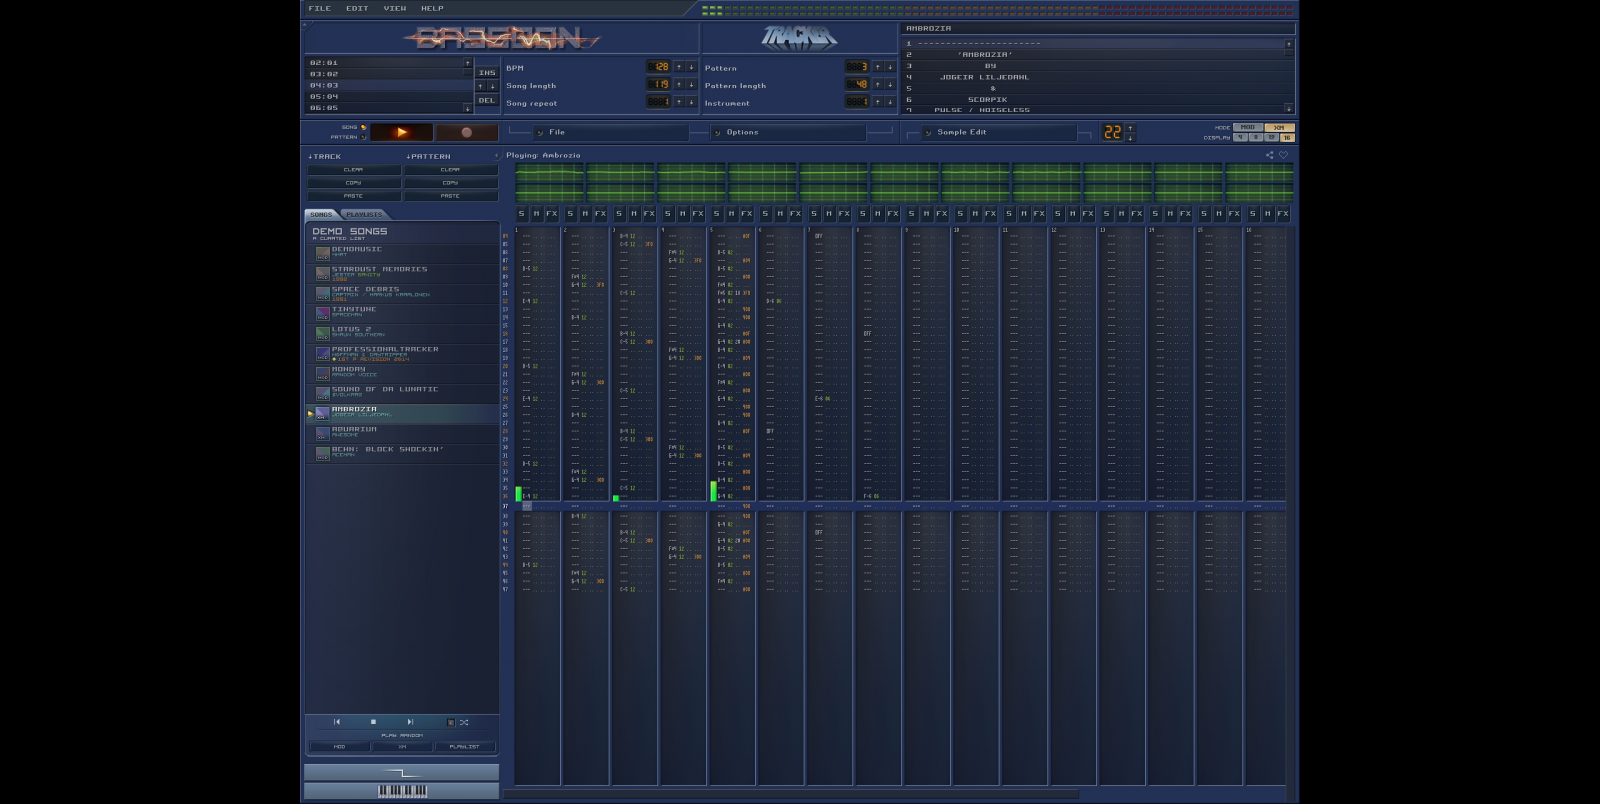This screenshot has height=804, width=1600.
Task: Increase the BPM with the up arrow
Action: click(679, 68)
